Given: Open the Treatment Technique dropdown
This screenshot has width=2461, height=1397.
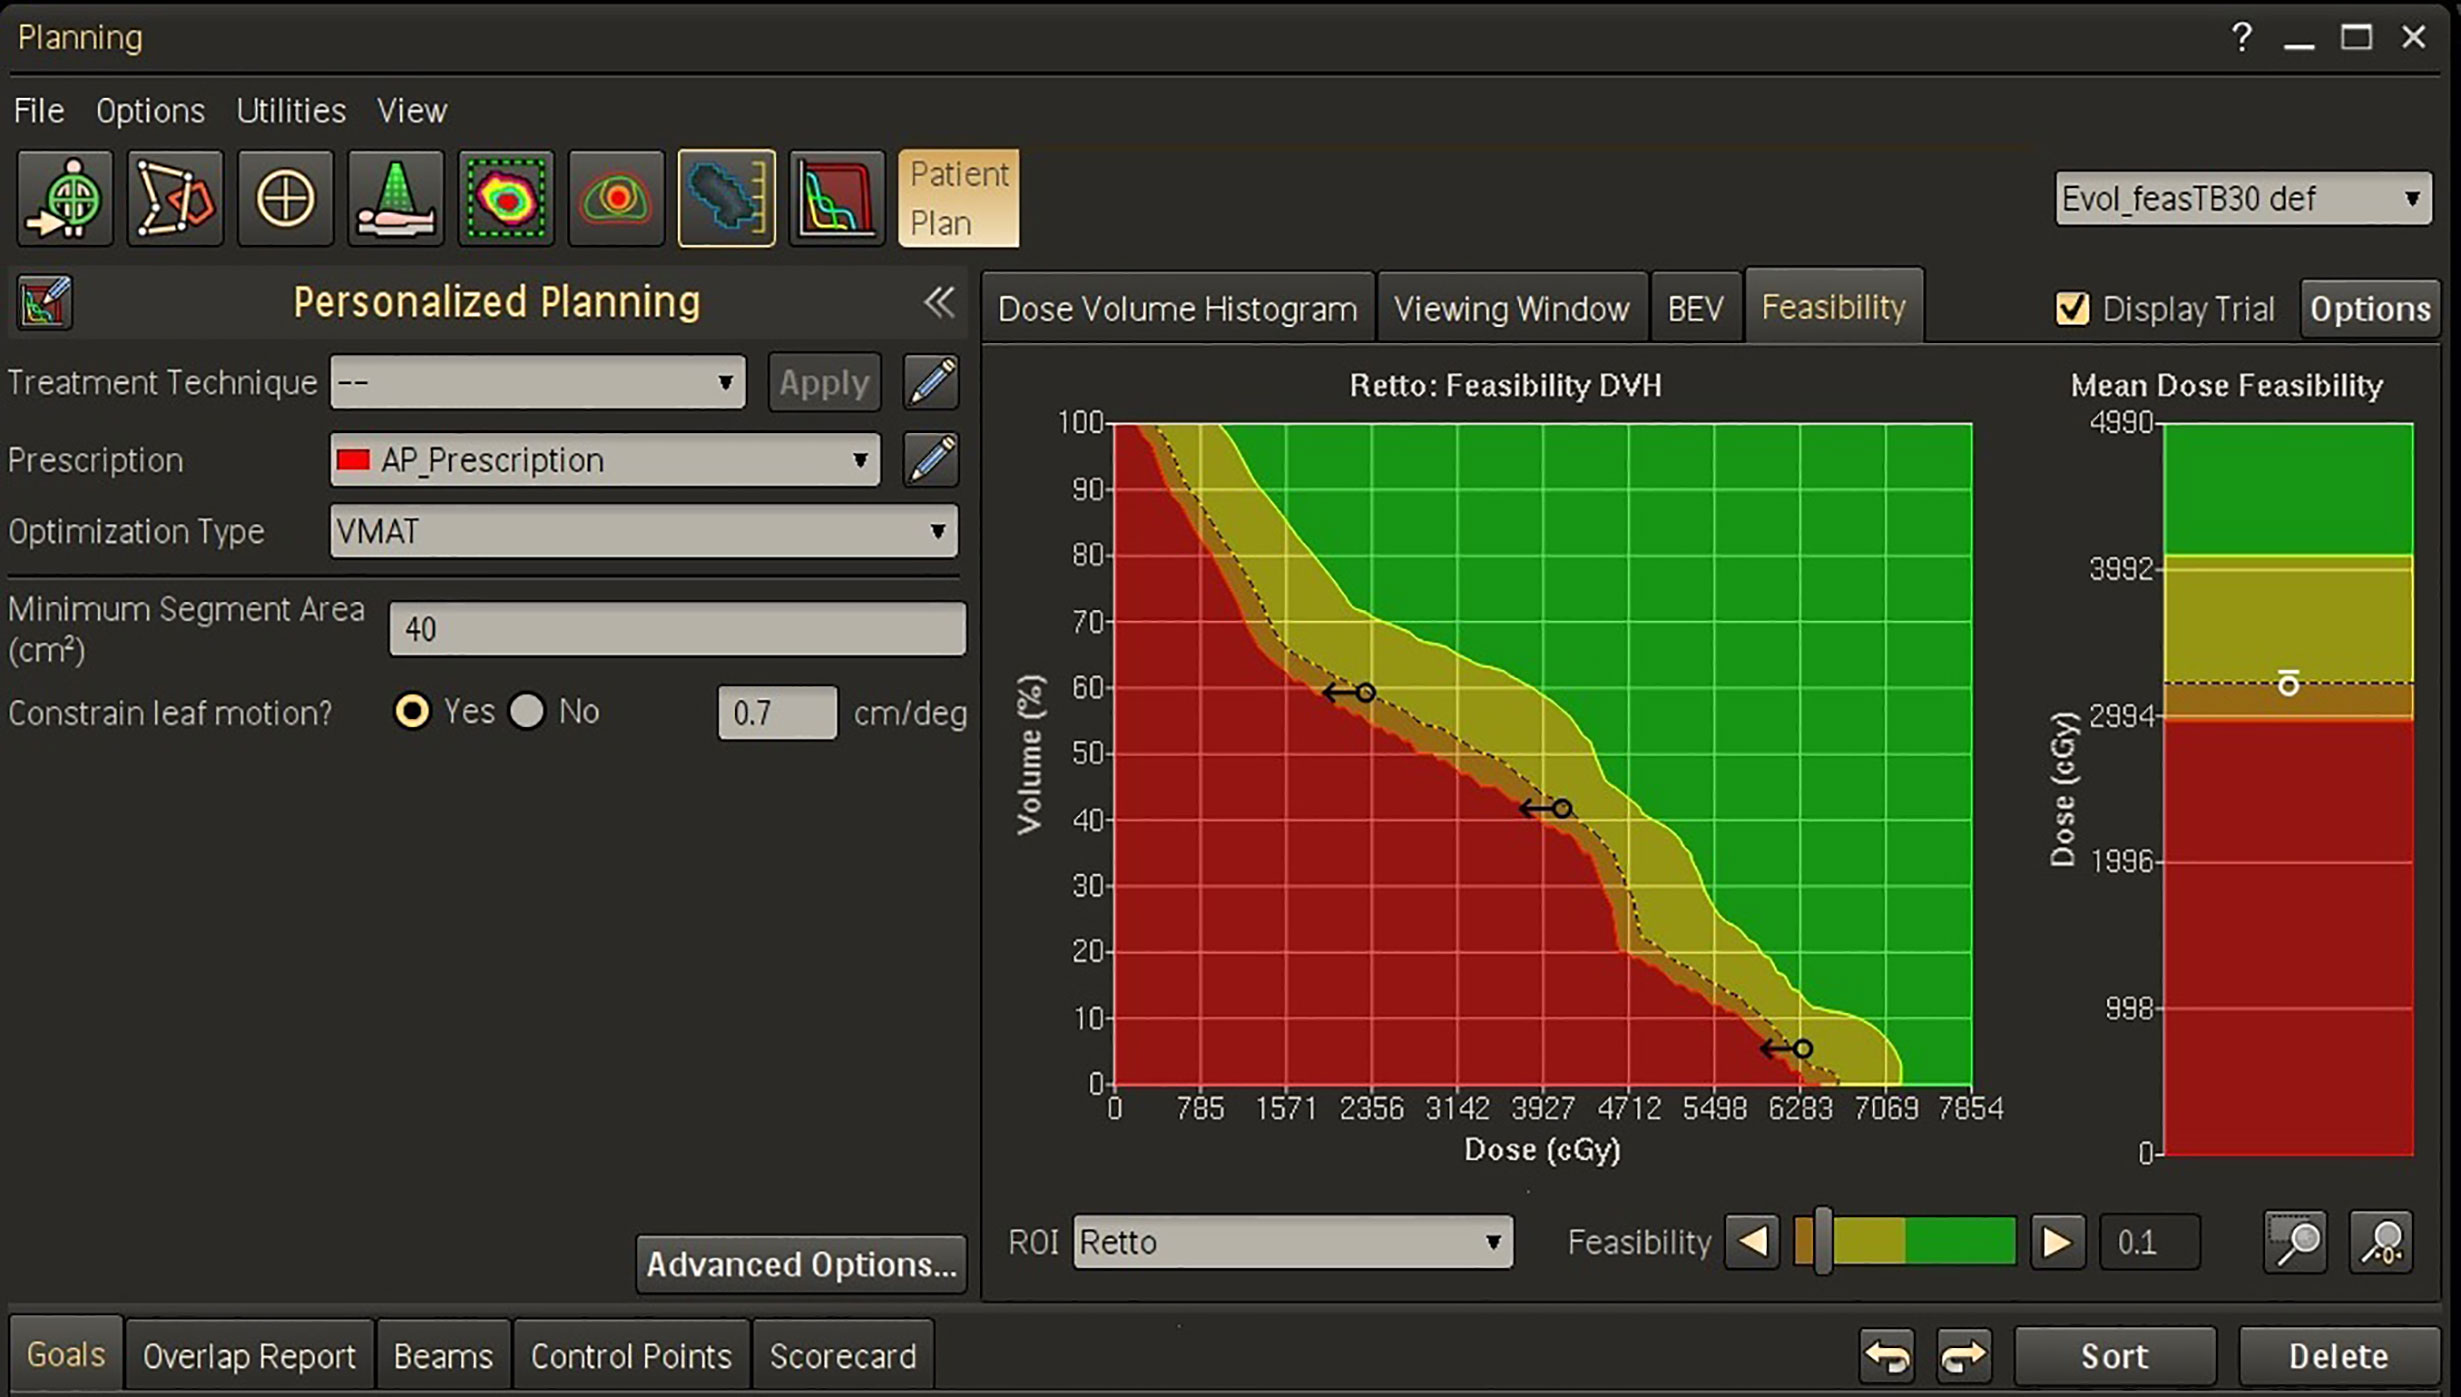Looking at the screenshot, I should 538,382.
